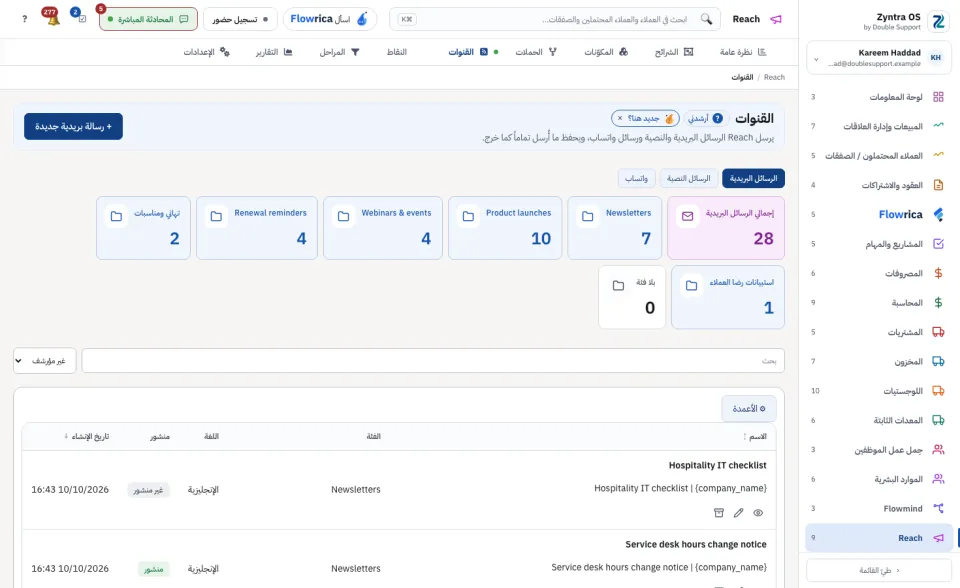
Task: Edit Hospitality IT checklist with pencil icon
Action: [x=738, y=513]
